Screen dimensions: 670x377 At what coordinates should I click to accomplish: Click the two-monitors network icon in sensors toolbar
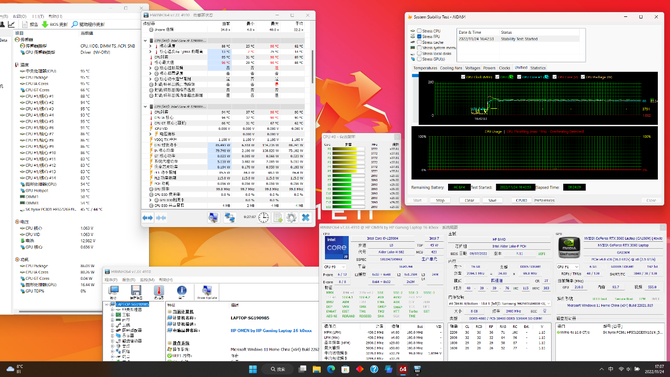(x=229, y=218)
